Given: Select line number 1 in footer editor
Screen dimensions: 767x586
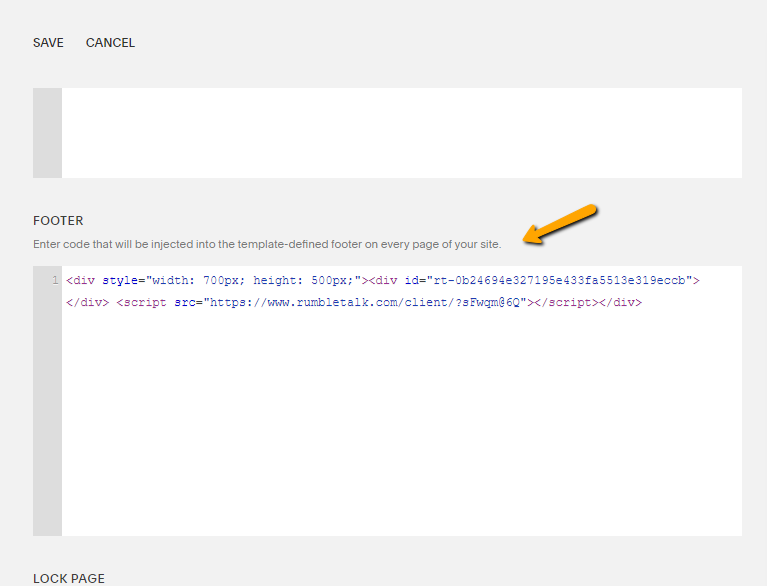Looking at the screenshot, I should (x=54, y=281).
